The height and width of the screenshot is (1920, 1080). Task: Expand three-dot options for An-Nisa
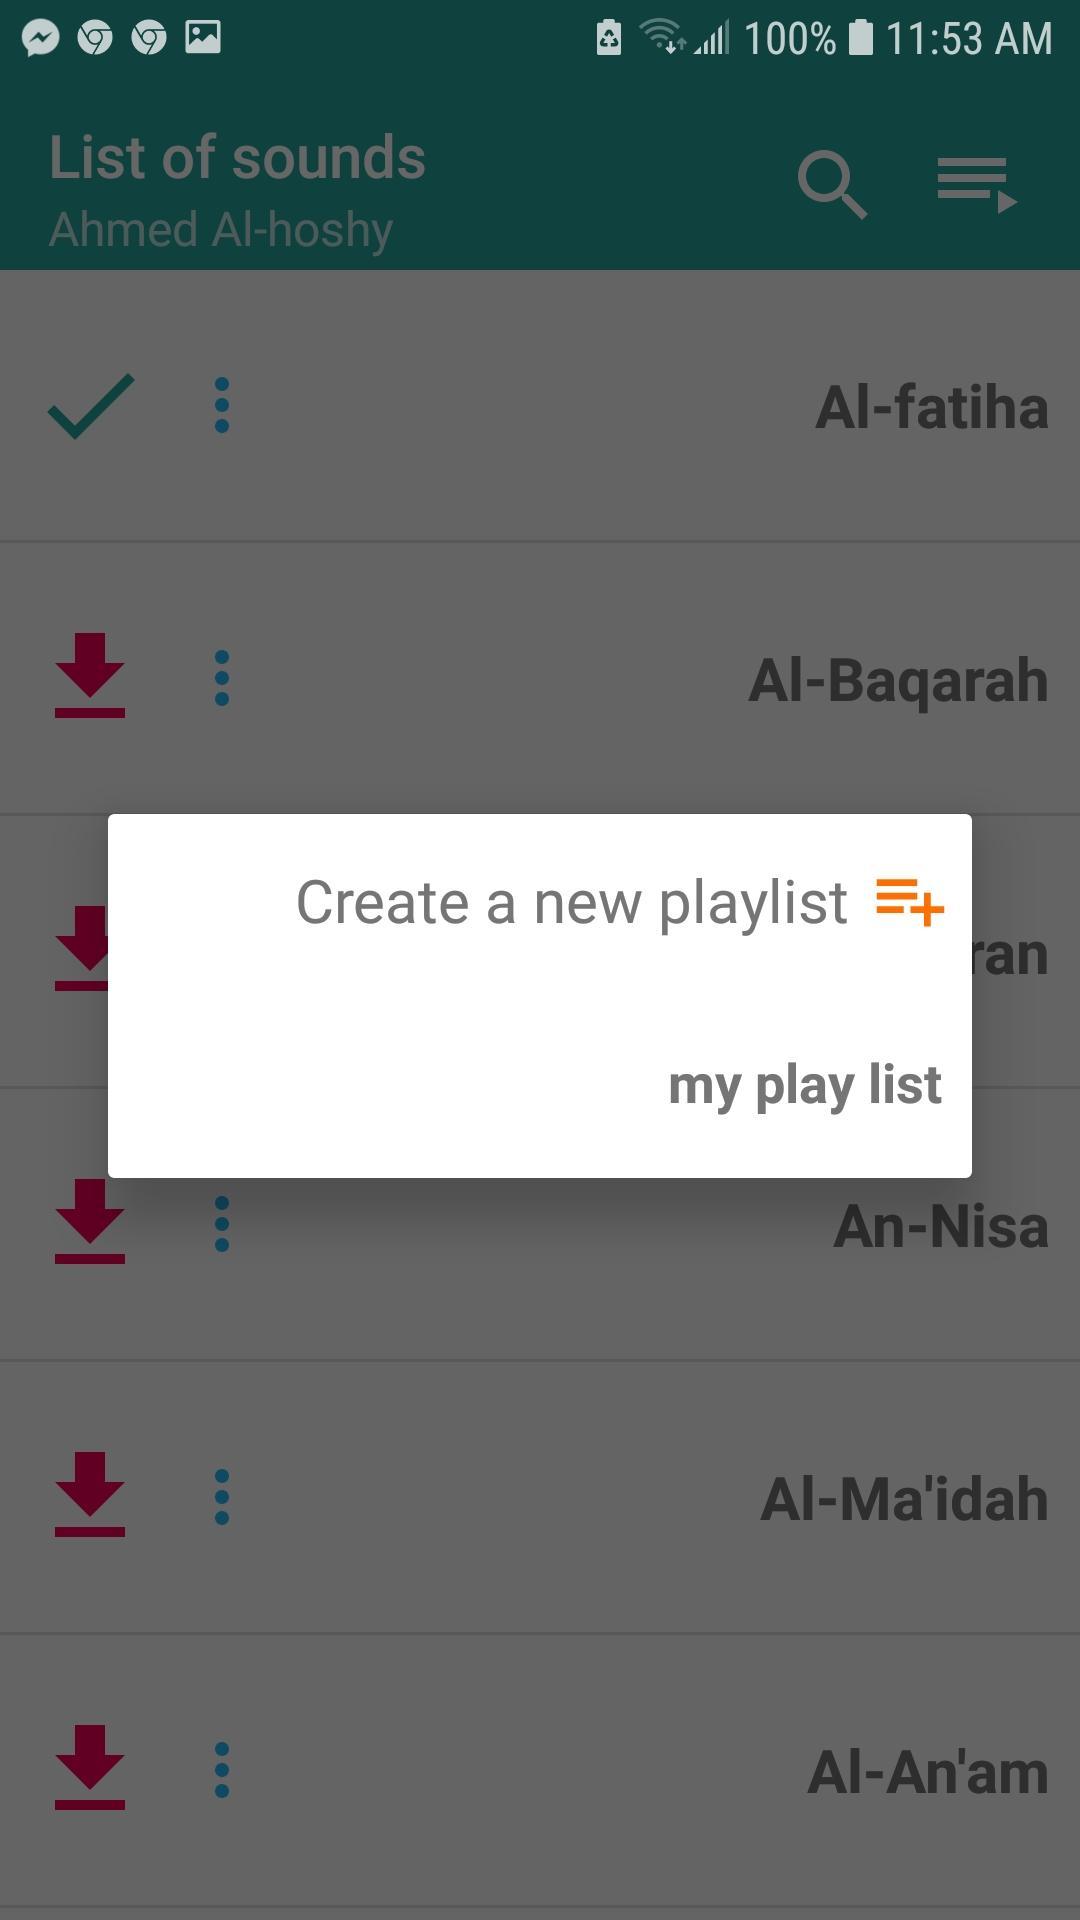(x=222, y=1224)
